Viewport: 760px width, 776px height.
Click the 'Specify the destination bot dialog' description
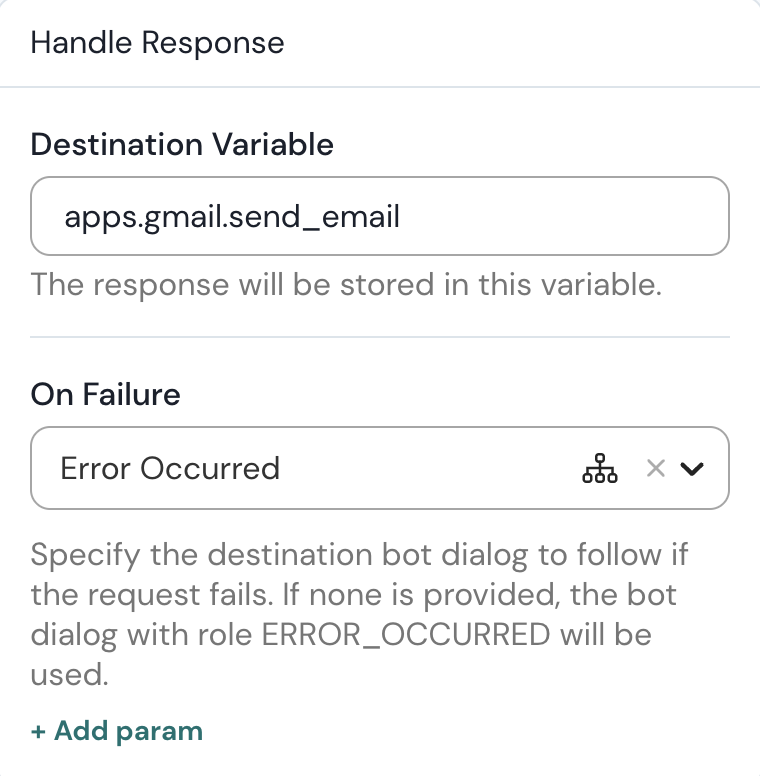(360, 553)
